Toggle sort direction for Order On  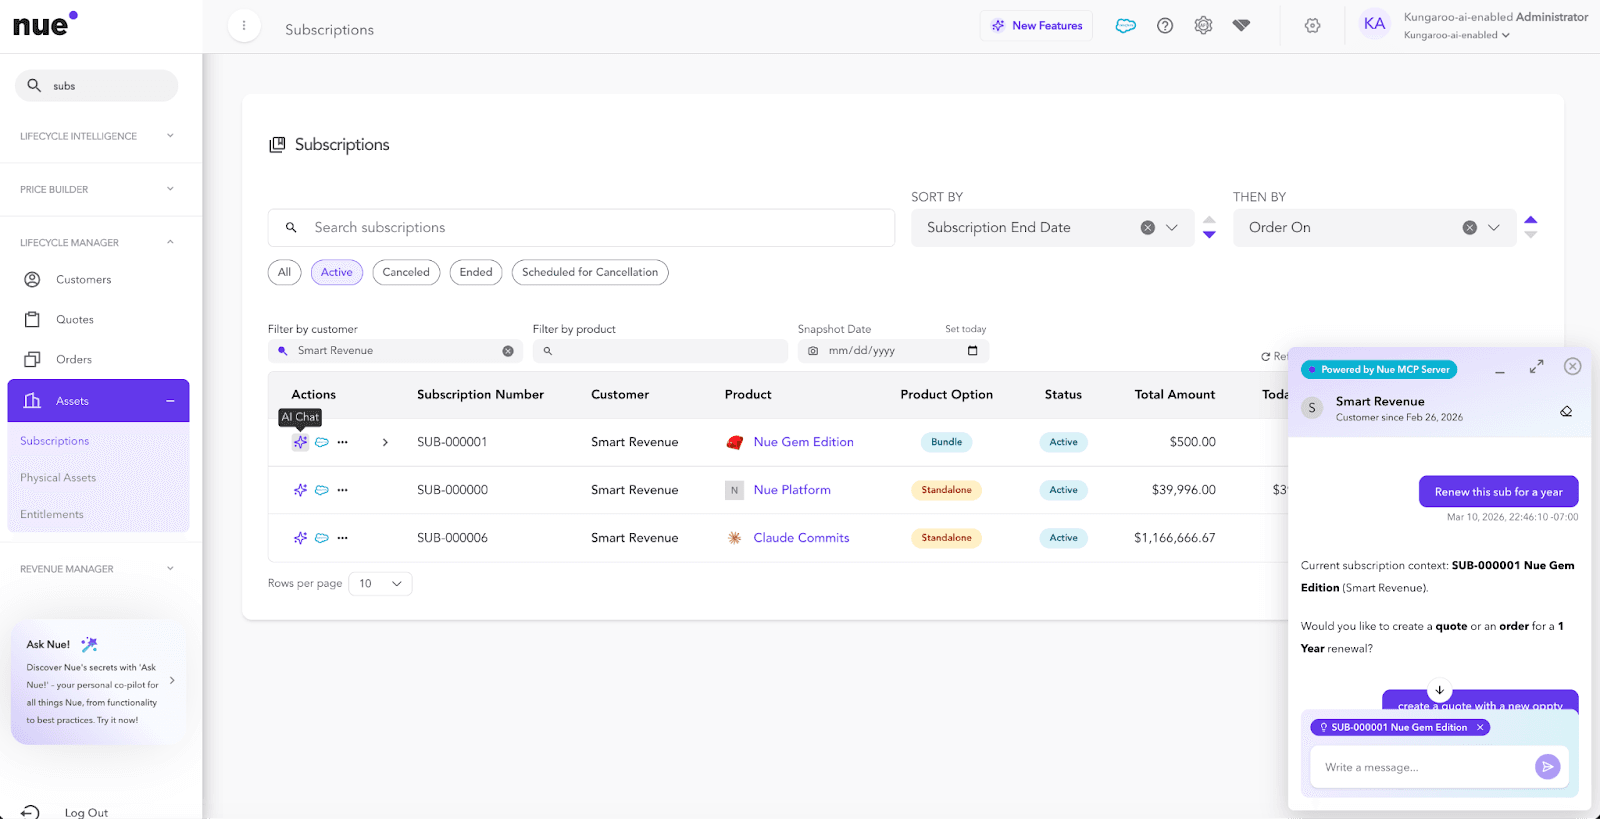coord(1531,228)
